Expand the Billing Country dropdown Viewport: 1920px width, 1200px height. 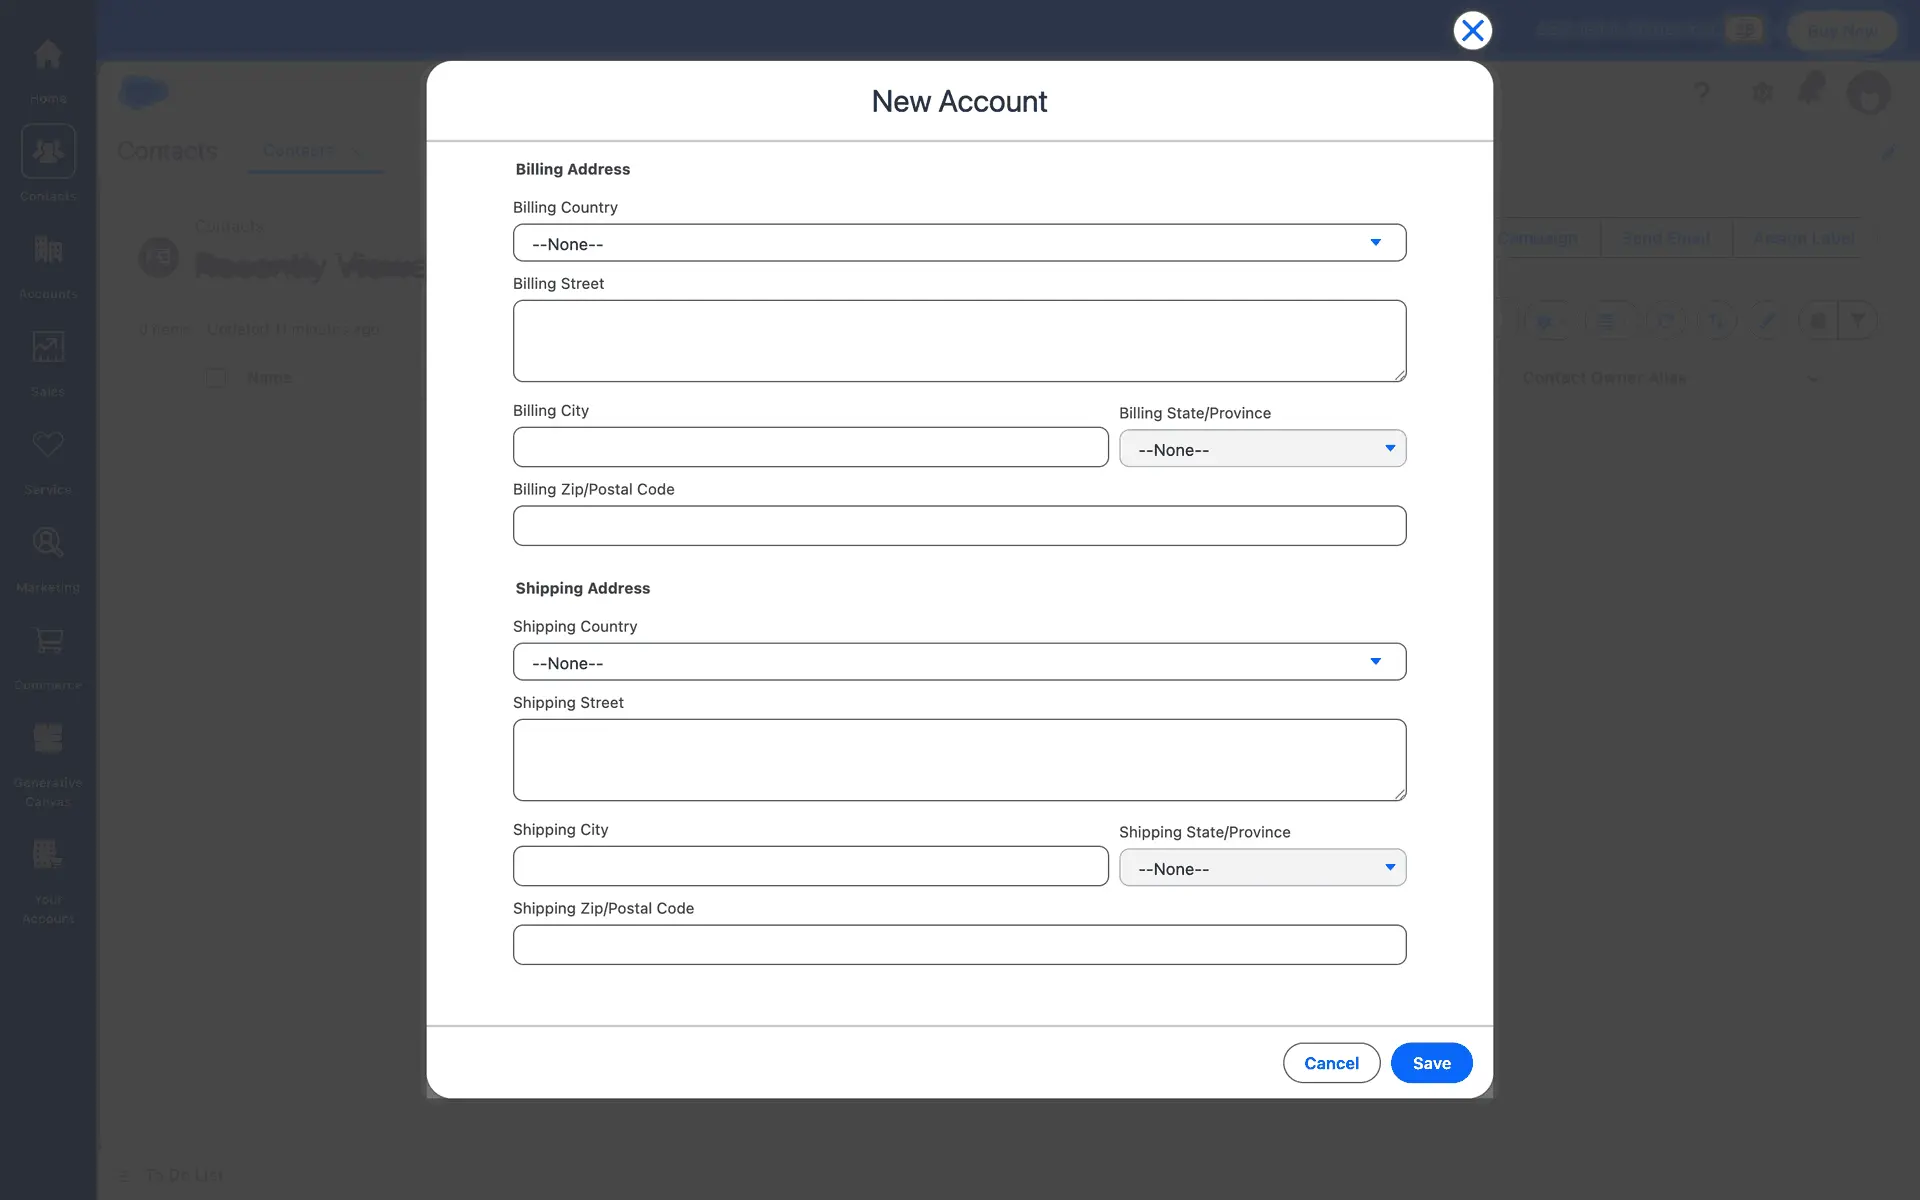[x=959, y=243]
